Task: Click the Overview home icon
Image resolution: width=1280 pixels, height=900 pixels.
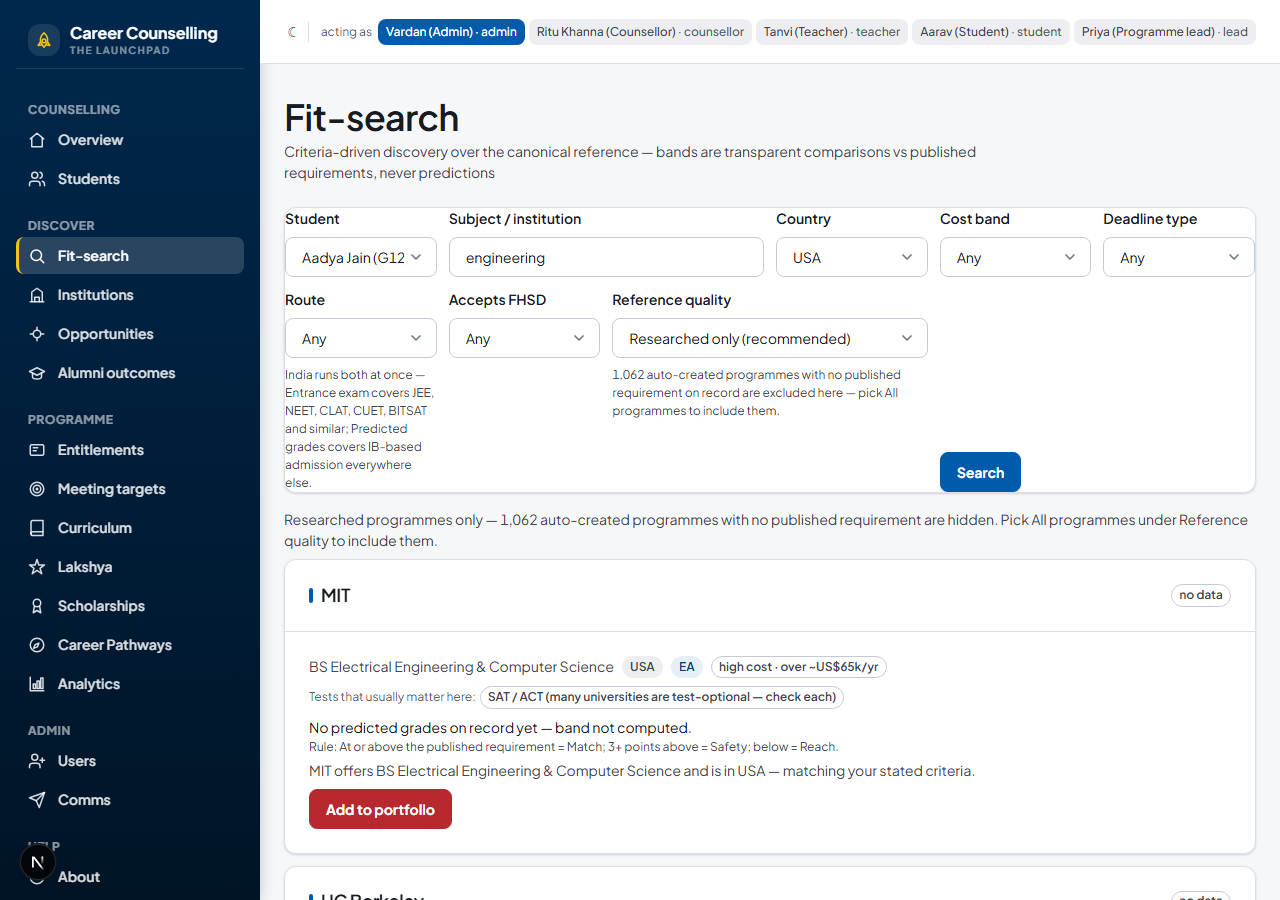Action: pos(37,140)
